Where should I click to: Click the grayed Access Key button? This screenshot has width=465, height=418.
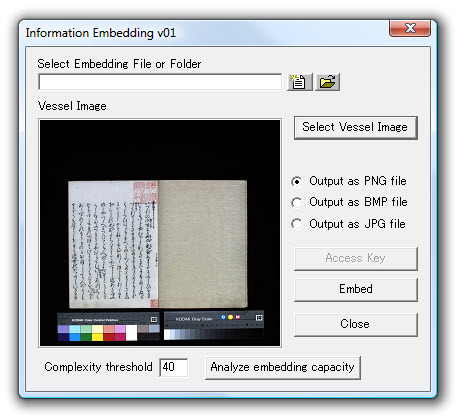pos(355,259)
